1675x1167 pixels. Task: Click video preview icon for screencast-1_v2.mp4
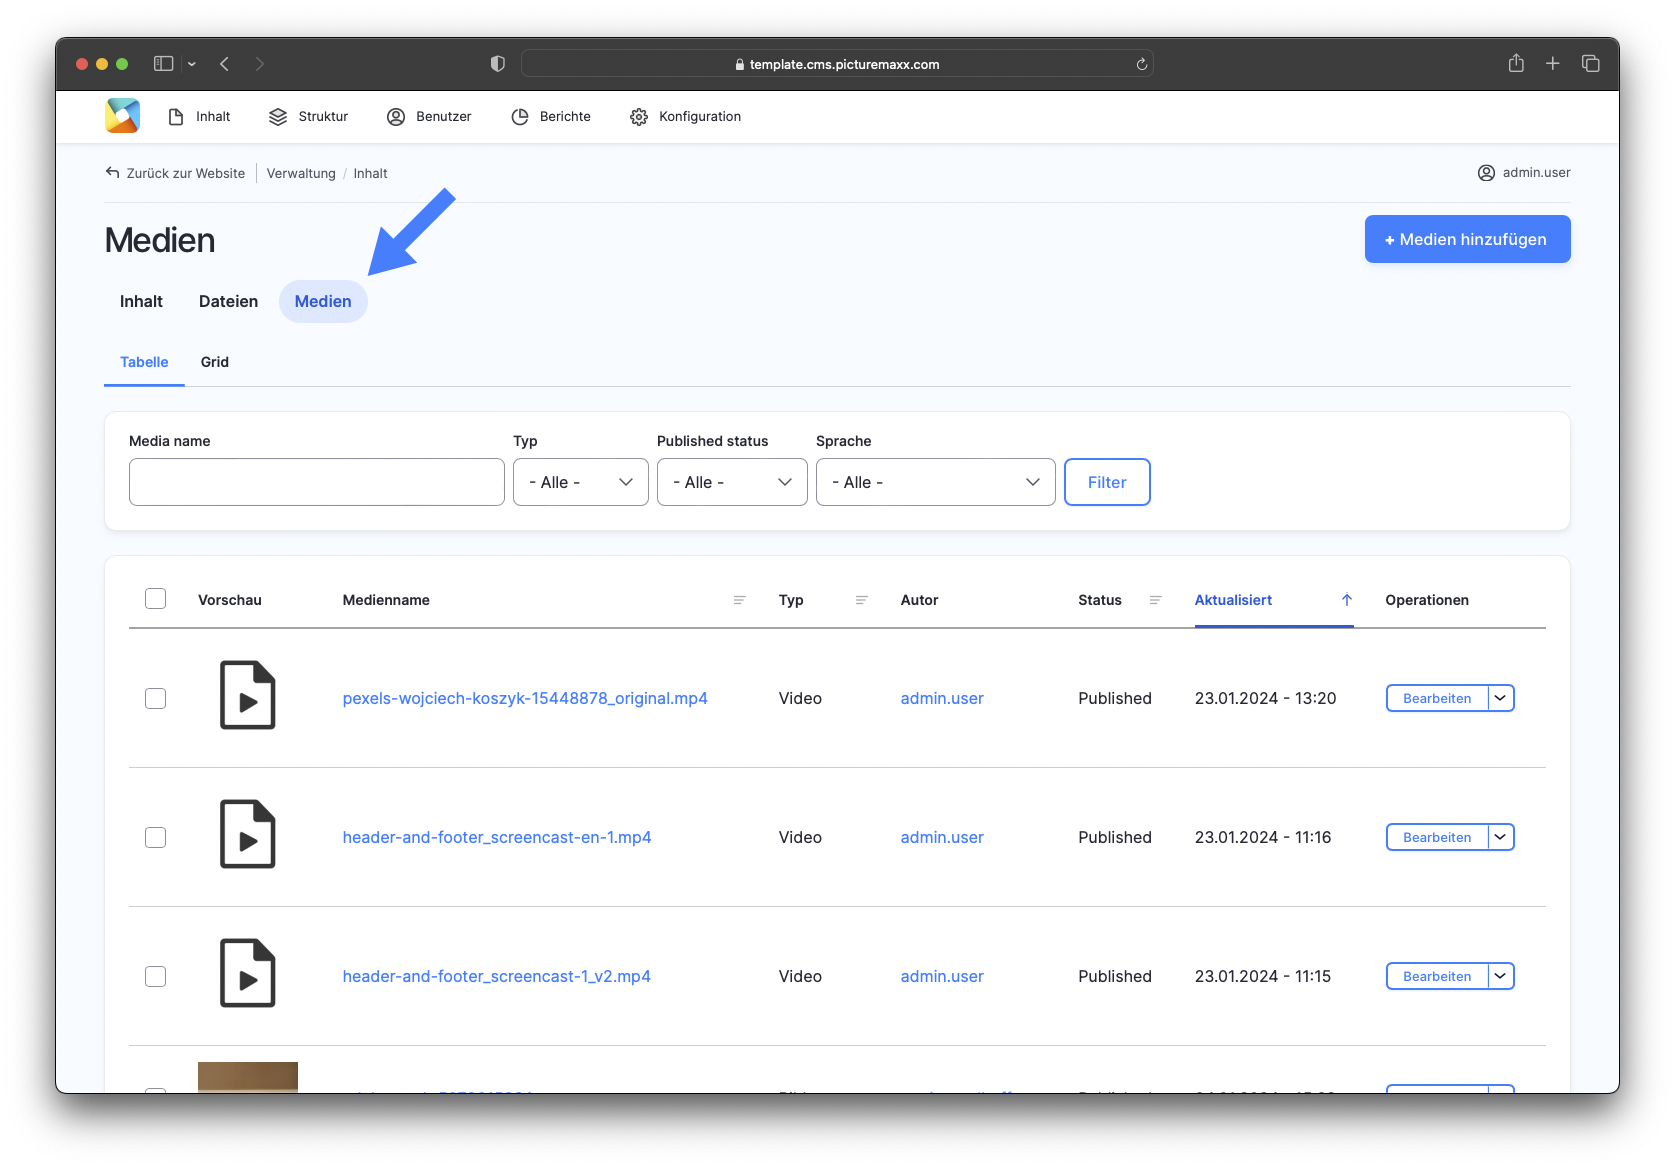tap(247, 974)
